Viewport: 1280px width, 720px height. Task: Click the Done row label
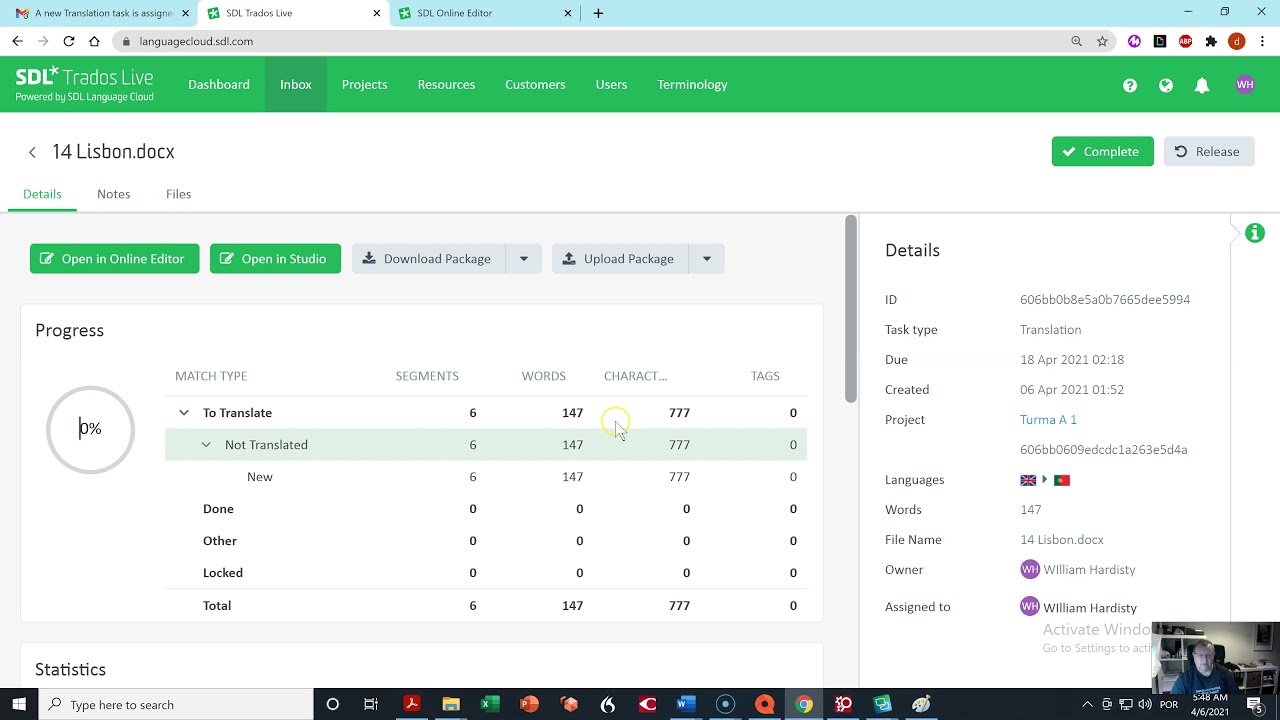[218, 509]
